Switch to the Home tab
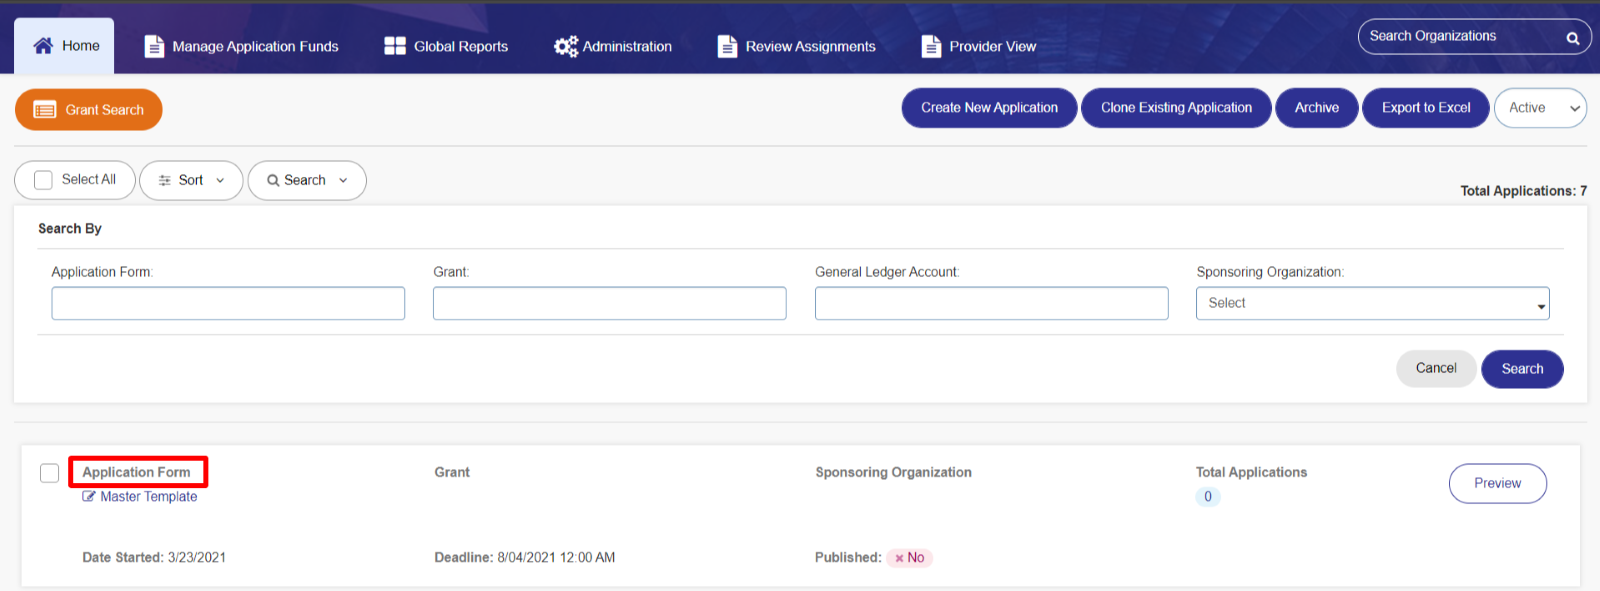This screenshot has width=1600, height=591. [64, 46]
